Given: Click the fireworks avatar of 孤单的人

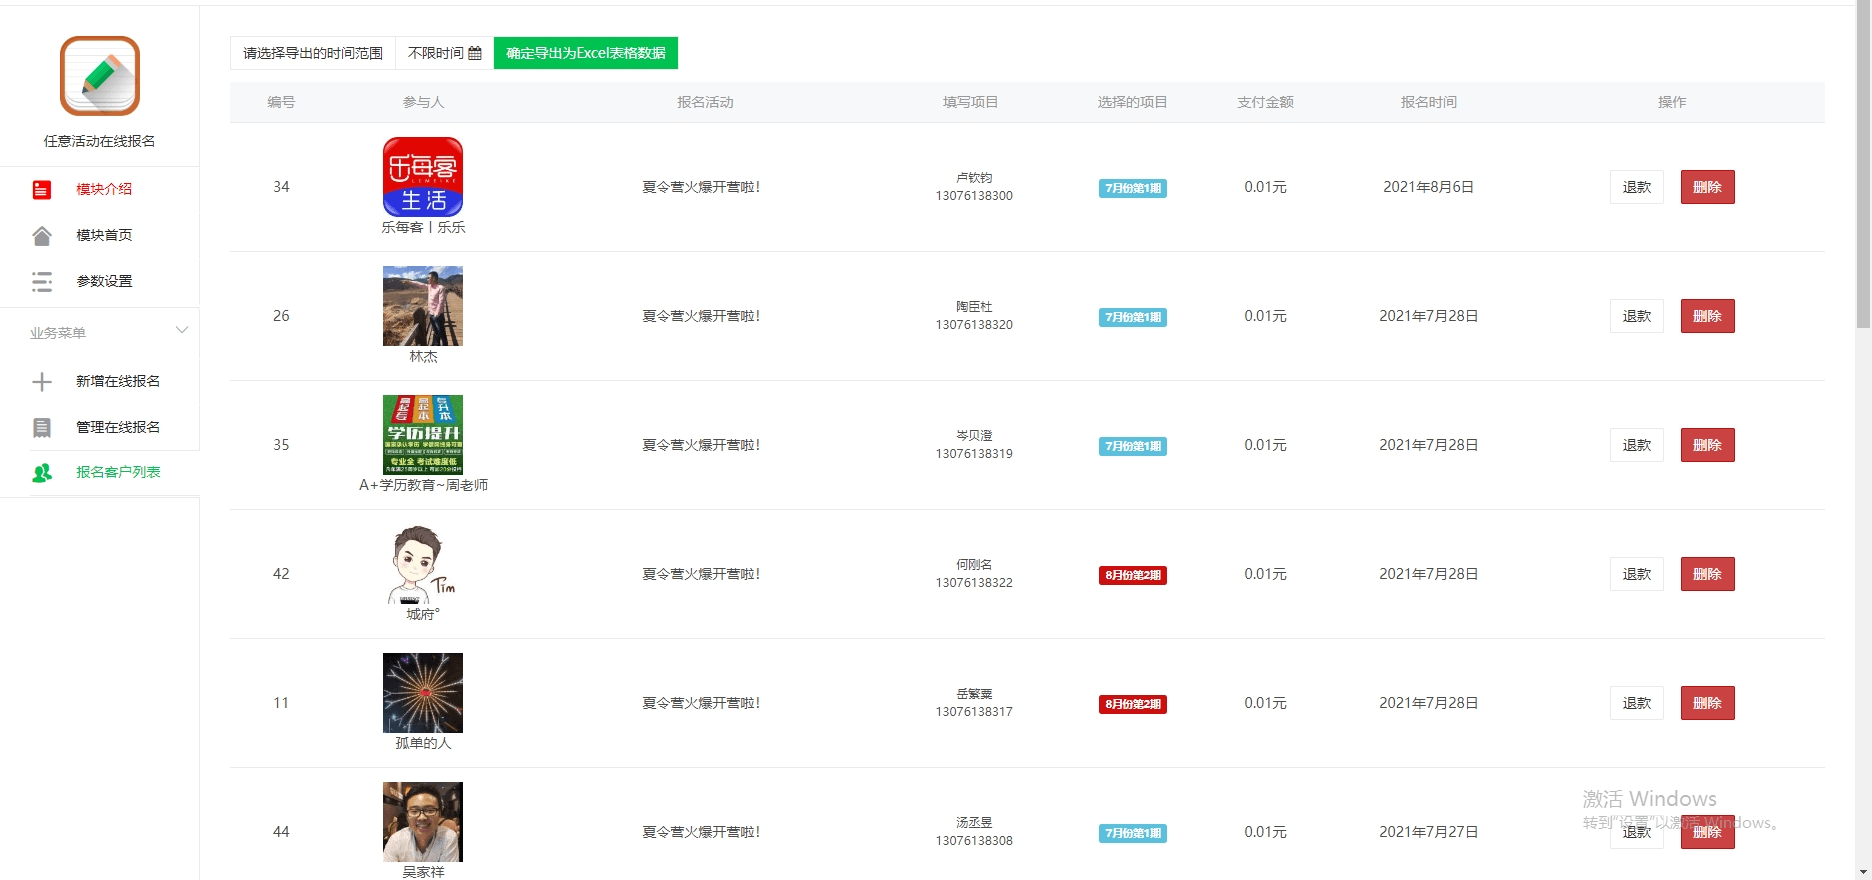Looking at the screenshot, I should (x=423, y=693).
